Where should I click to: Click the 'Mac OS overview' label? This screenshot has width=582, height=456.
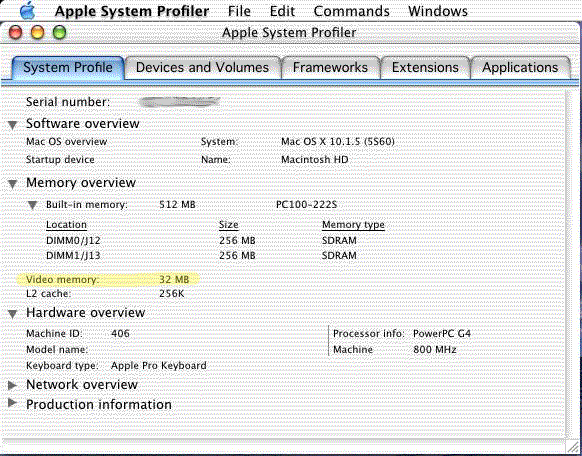tap(66, 142)
